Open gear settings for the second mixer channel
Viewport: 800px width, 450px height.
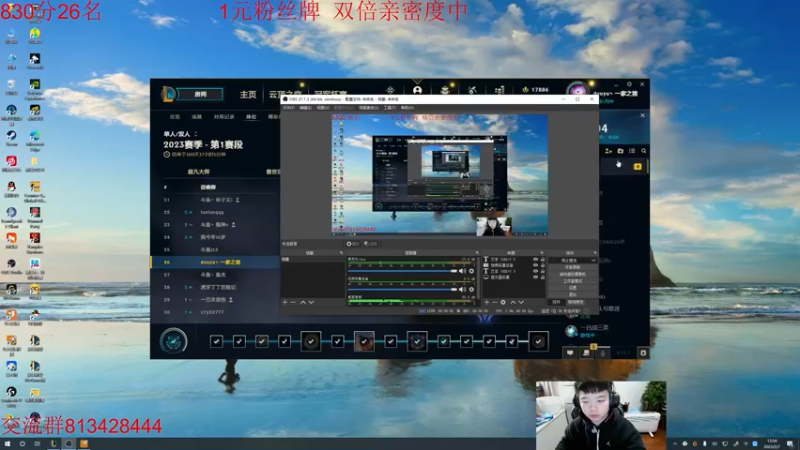(471, 289)
